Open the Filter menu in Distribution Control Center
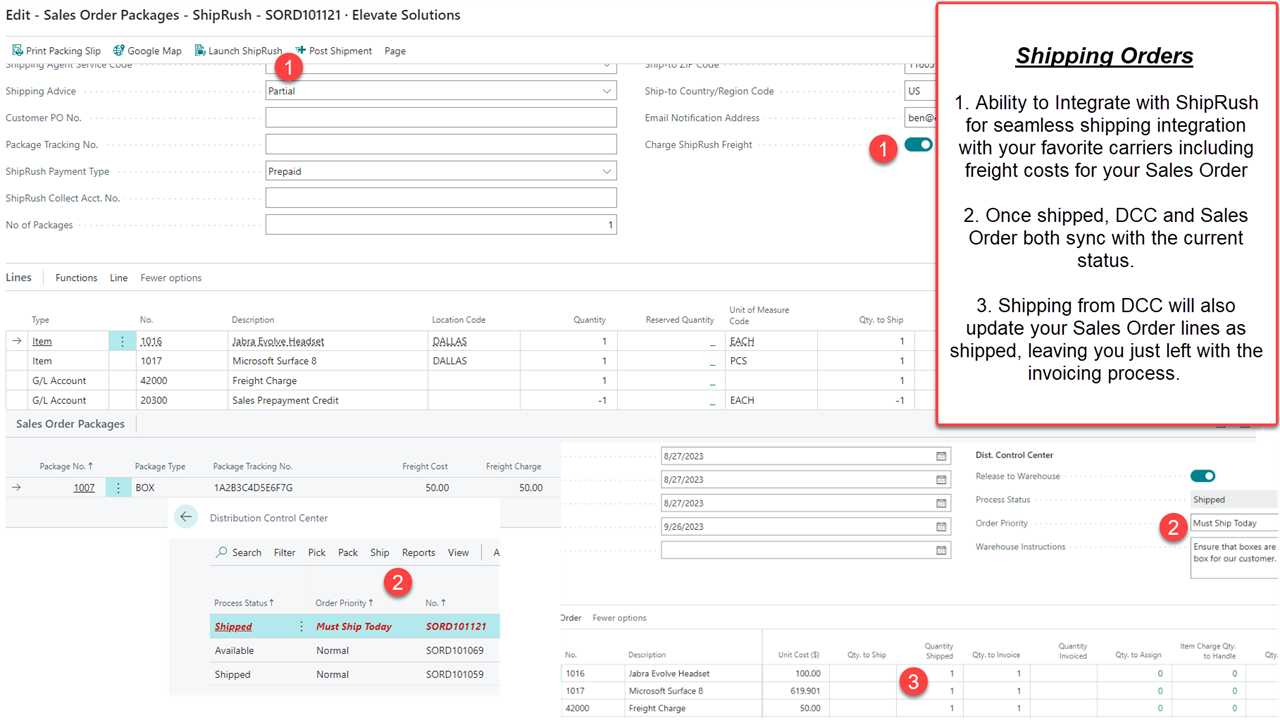This screenshot has width=1280, height=720. pyautogui.click(x=285, y=552)
